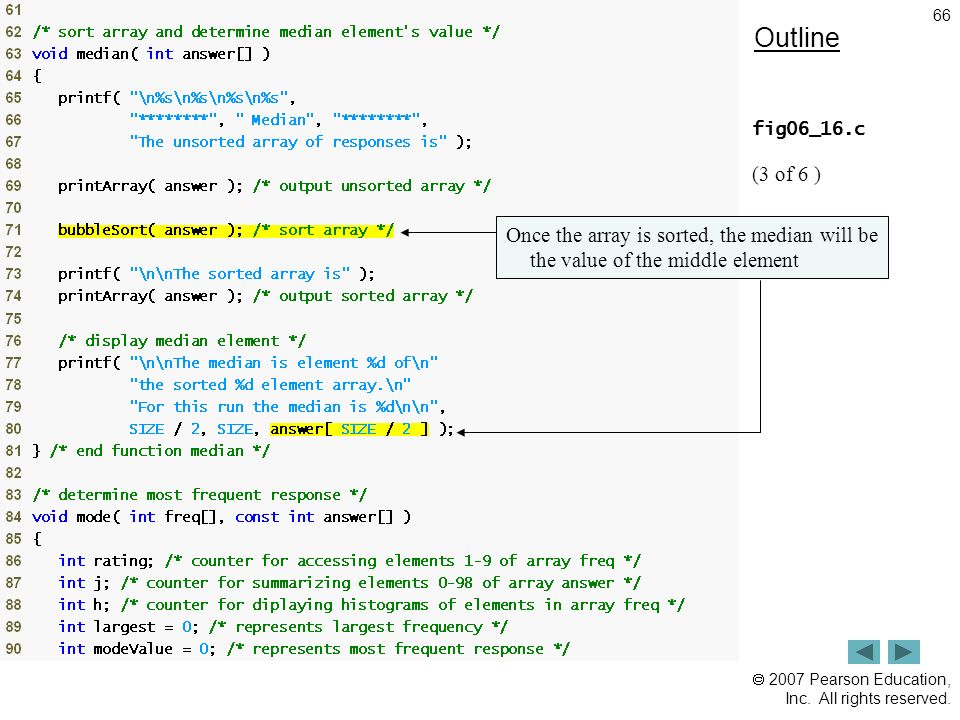Click 'counter for accessing elements 1-9' comment
Viewport: 960px width, 720px height.
[403, 561]
